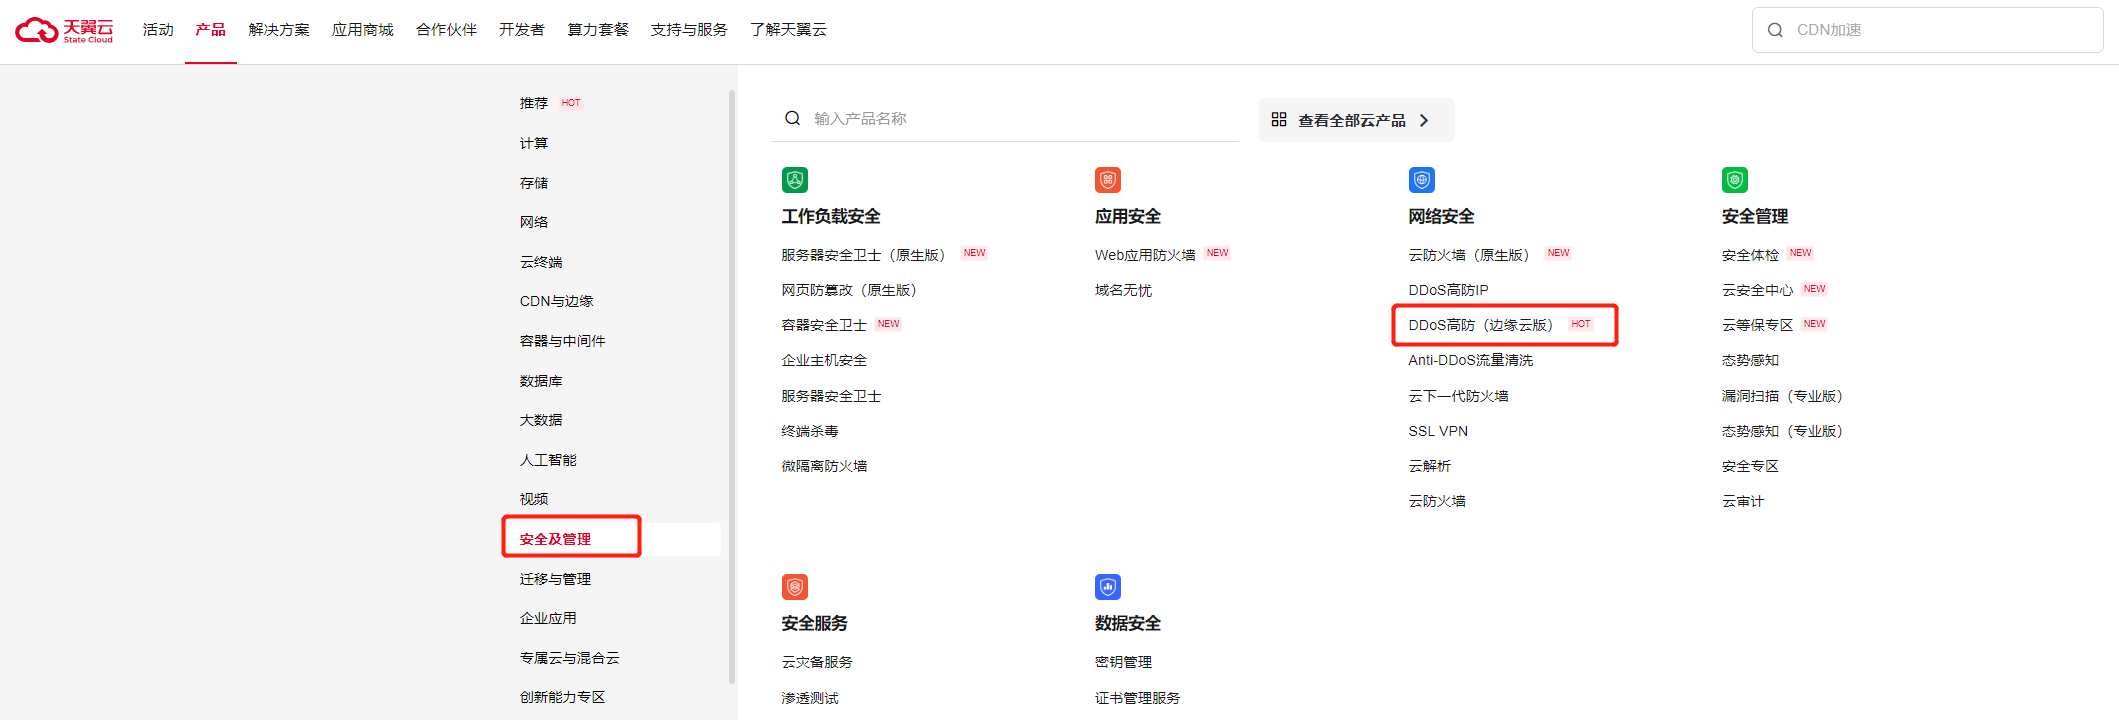
Task: Open 云防火墙（原生版） product link
Action: (1469, 255)
